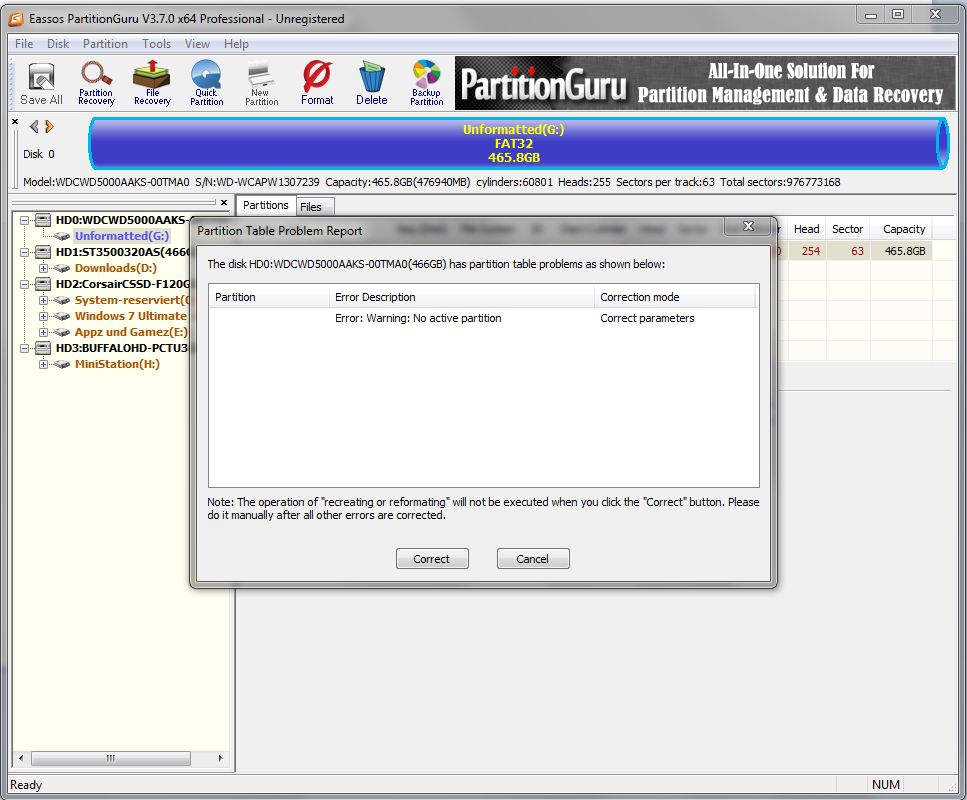
Task: Select MiniStation(H:) tree item
Action: point(117,364)
